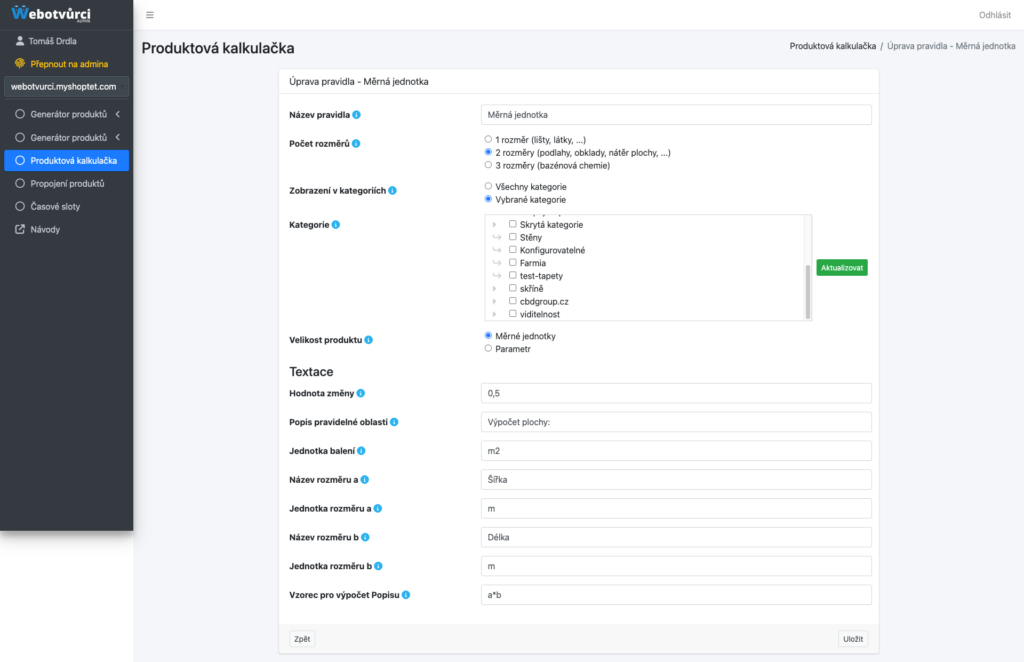1024x662 pixels.
Task: Click the Název rozměru b input field
Action: pyautogui.click(x=676, y=537)
